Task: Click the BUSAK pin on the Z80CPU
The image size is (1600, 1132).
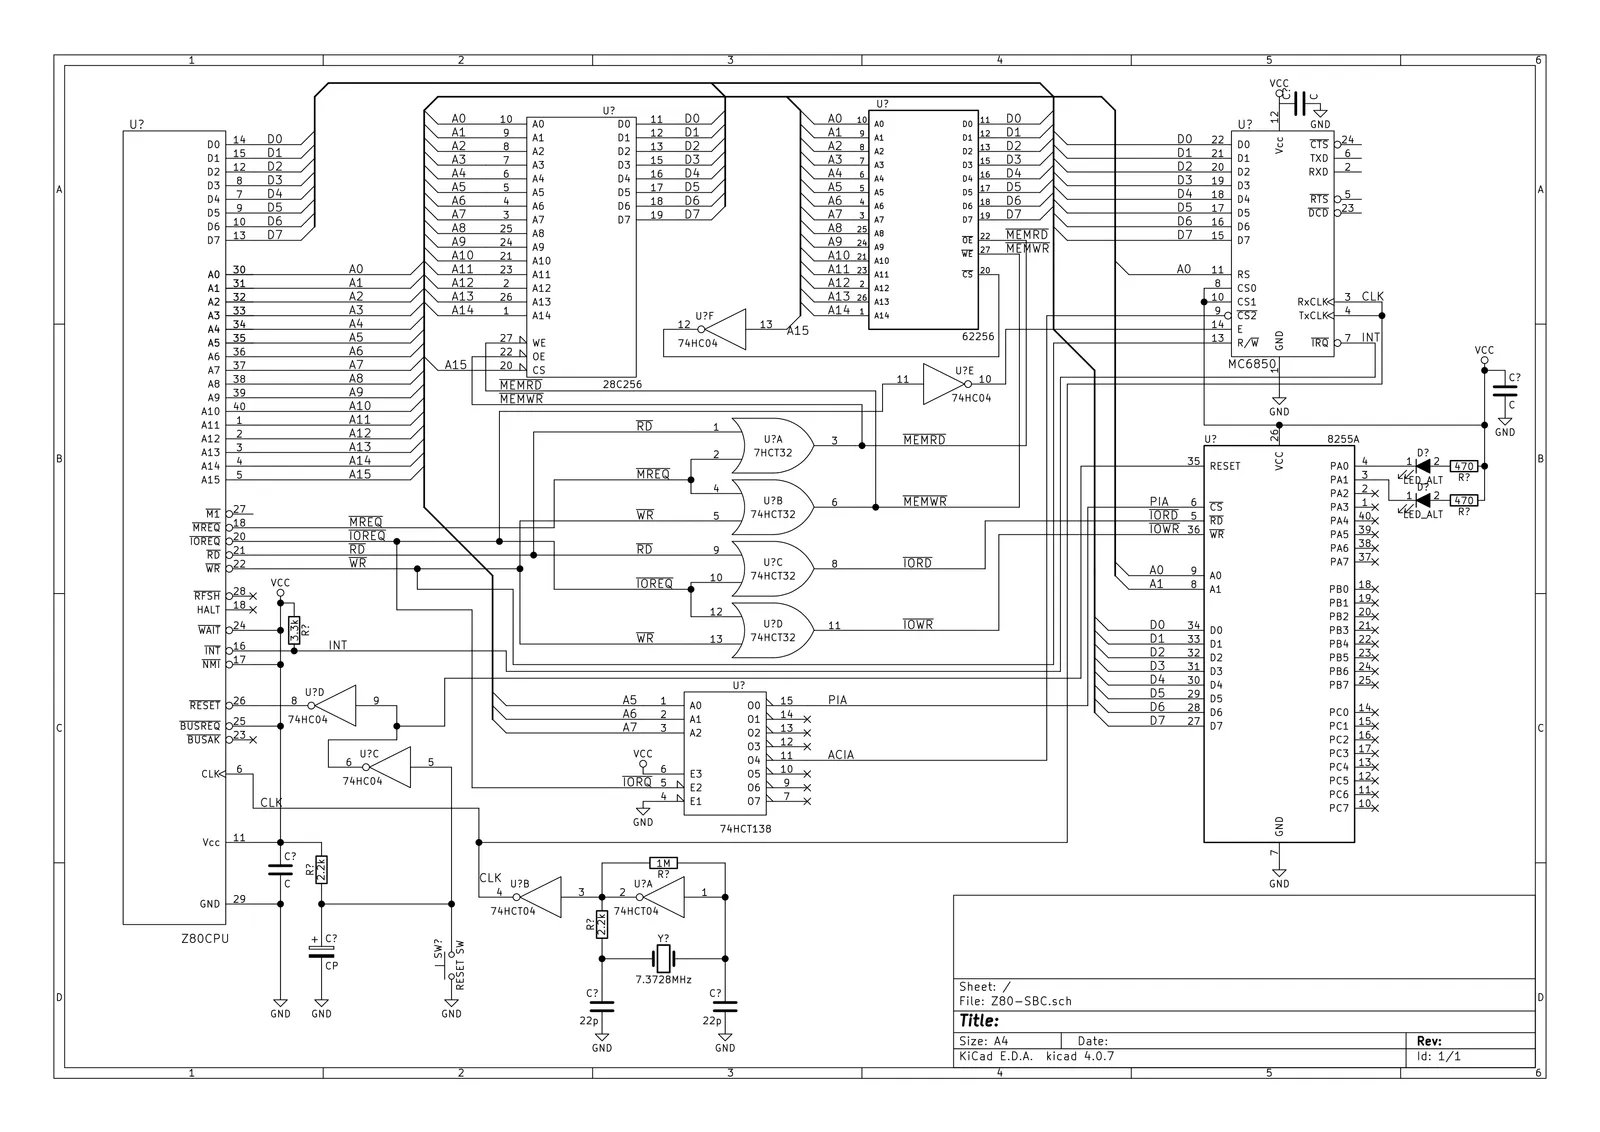Action: 203,740
